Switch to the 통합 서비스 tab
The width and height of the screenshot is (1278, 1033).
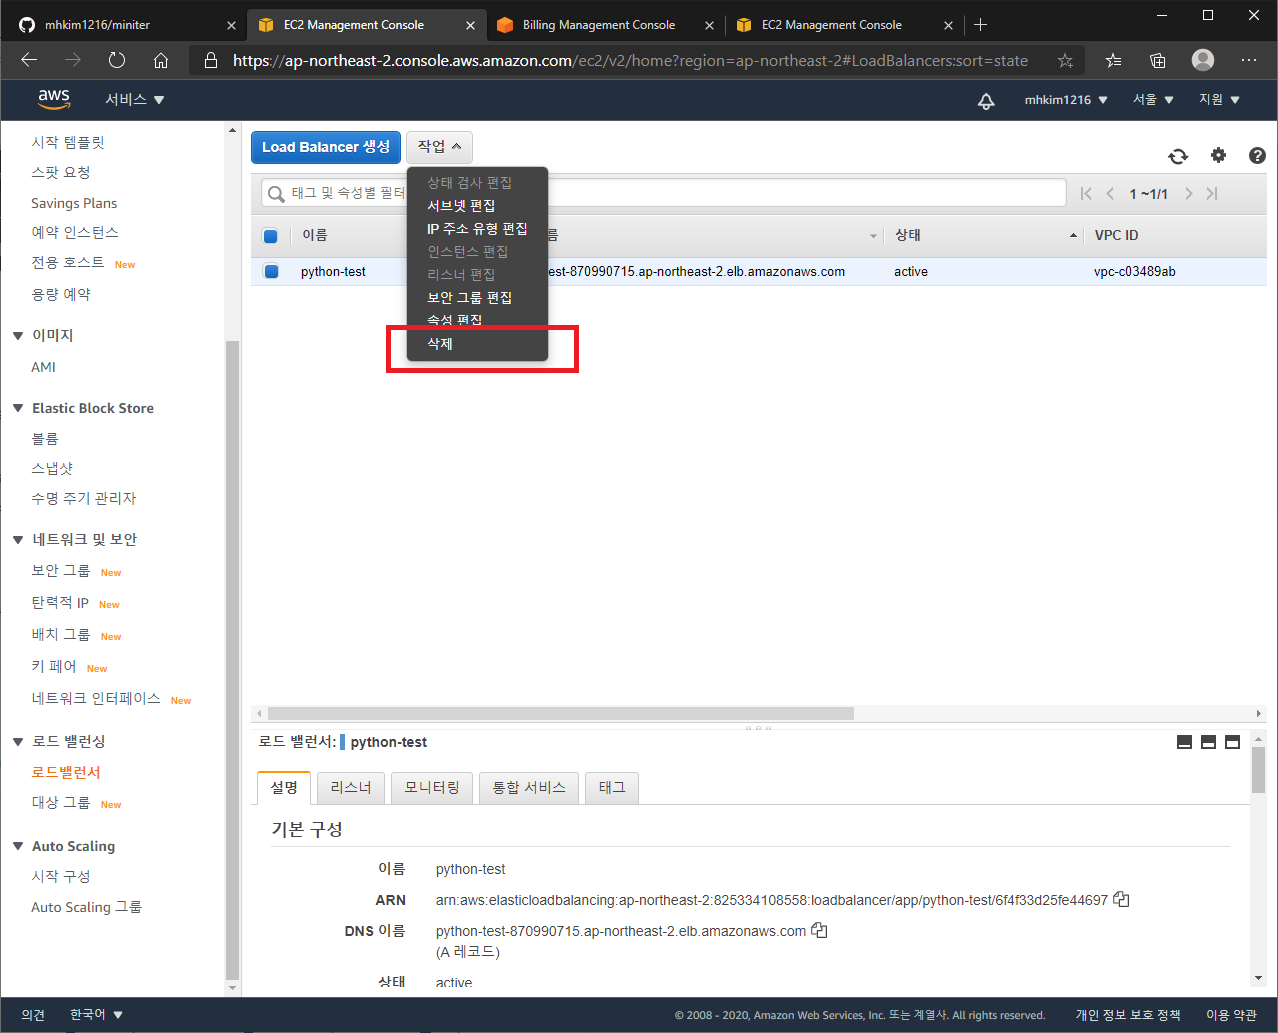(x=529, y=788)
